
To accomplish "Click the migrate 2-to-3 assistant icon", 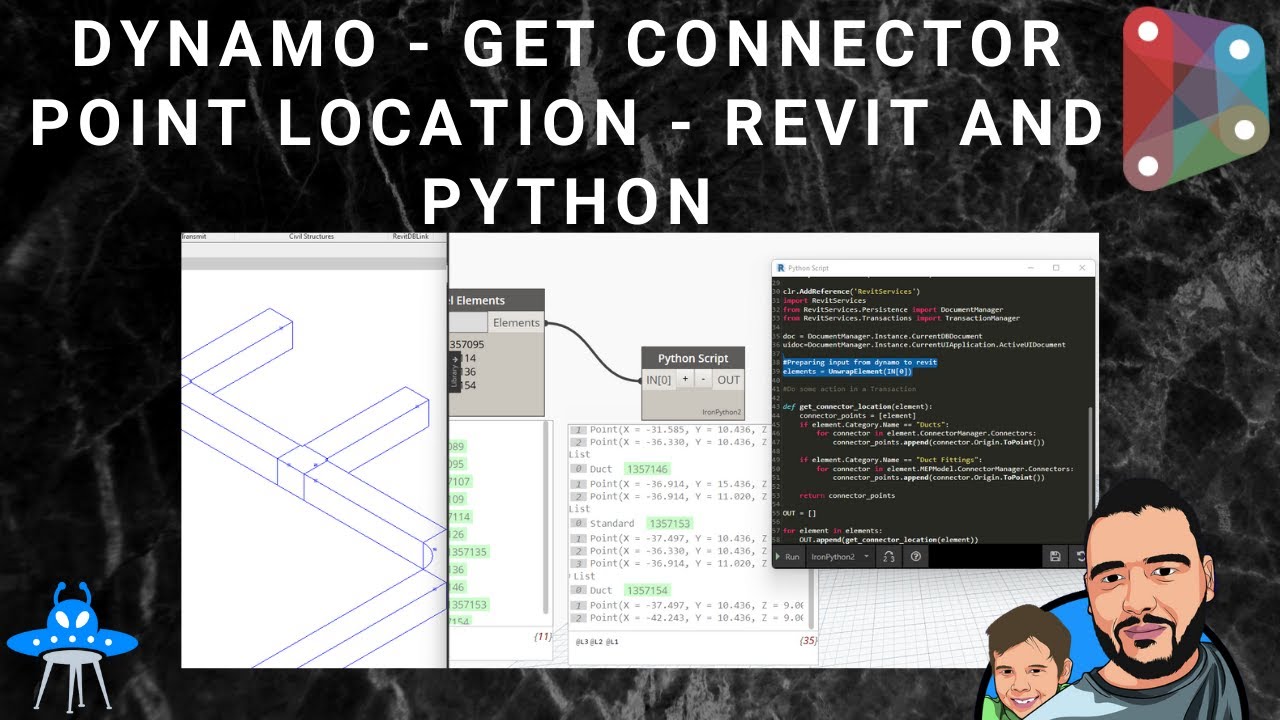I will 888,556.
